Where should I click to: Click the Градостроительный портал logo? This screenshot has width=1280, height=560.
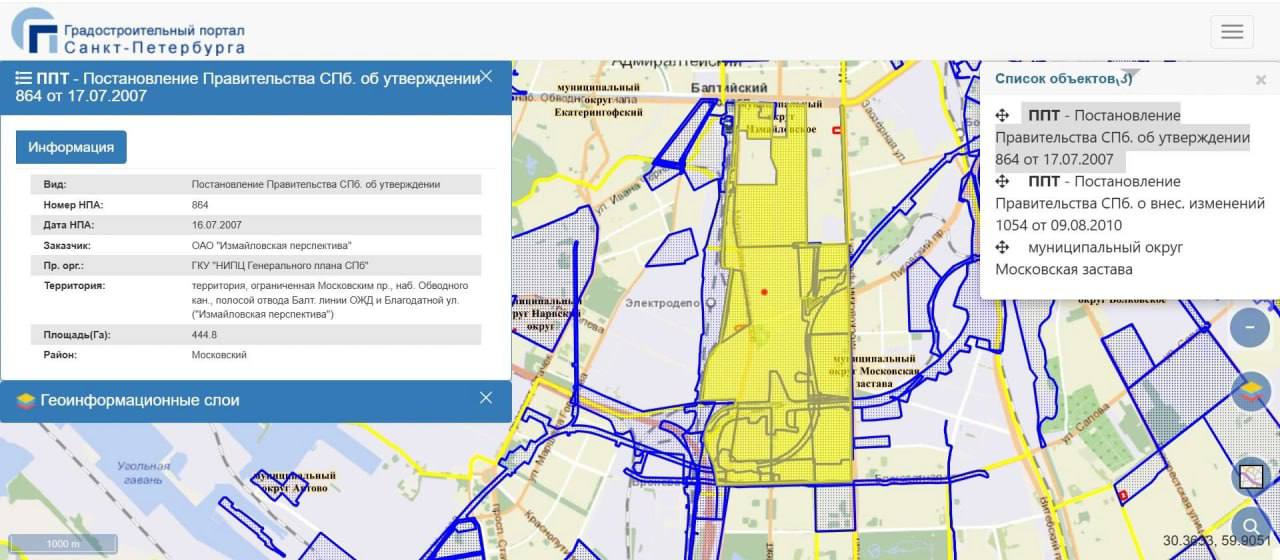coord(128,32)
